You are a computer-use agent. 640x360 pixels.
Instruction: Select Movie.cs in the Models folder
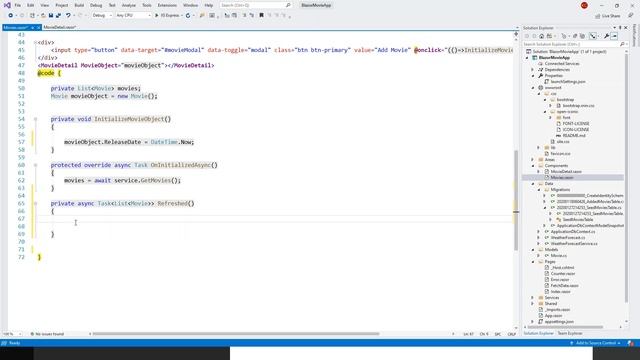(558, 256)
